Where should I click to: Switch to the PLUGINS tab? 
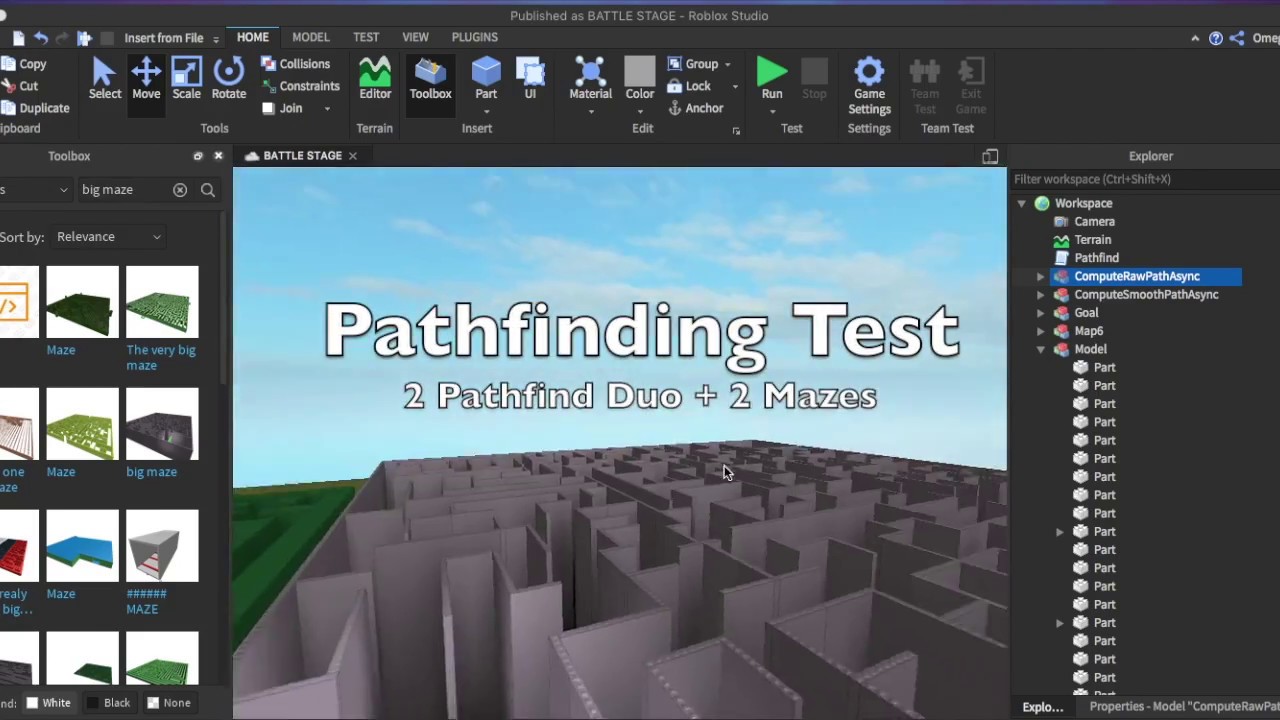point(474,37)
